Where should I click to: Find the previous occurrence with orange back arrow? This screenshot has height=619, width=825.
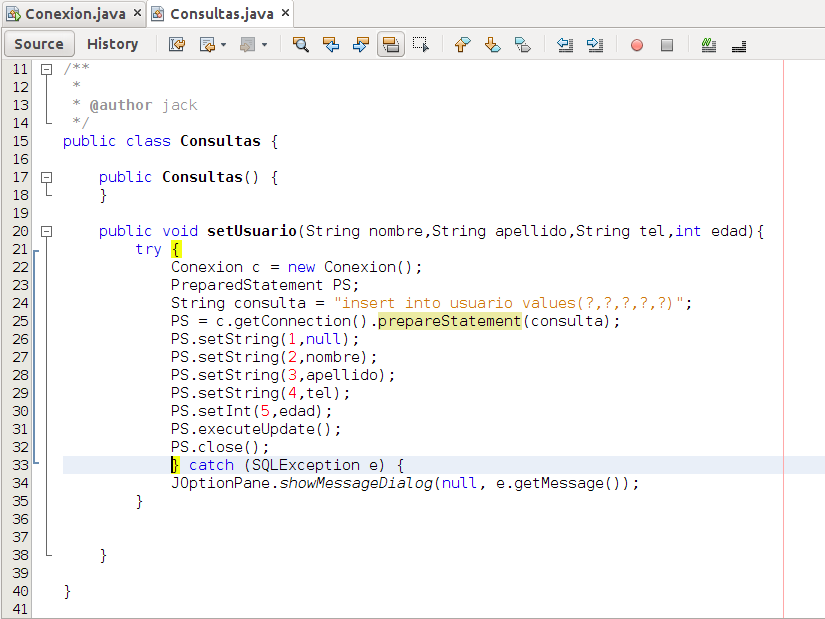pos(332,44)
